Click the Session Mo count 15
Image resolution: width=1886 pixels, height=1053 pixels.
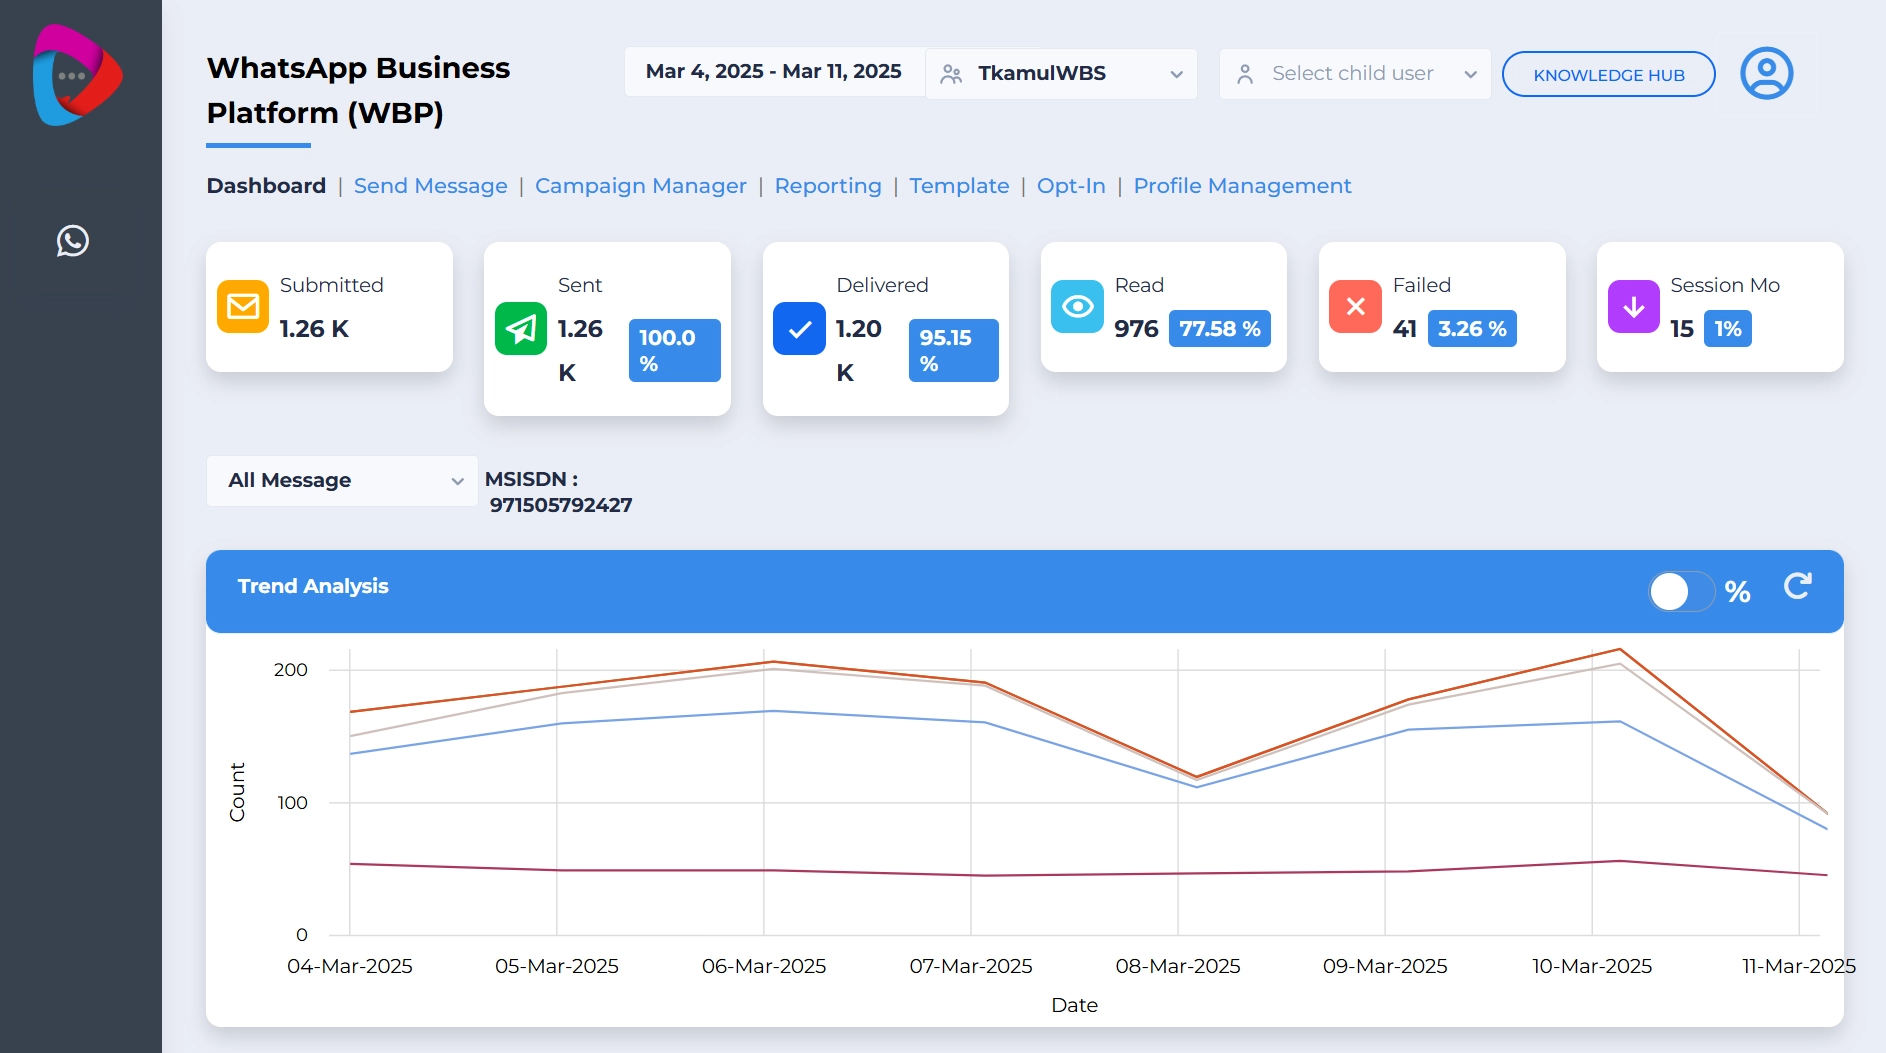[x=1682, y=329]
